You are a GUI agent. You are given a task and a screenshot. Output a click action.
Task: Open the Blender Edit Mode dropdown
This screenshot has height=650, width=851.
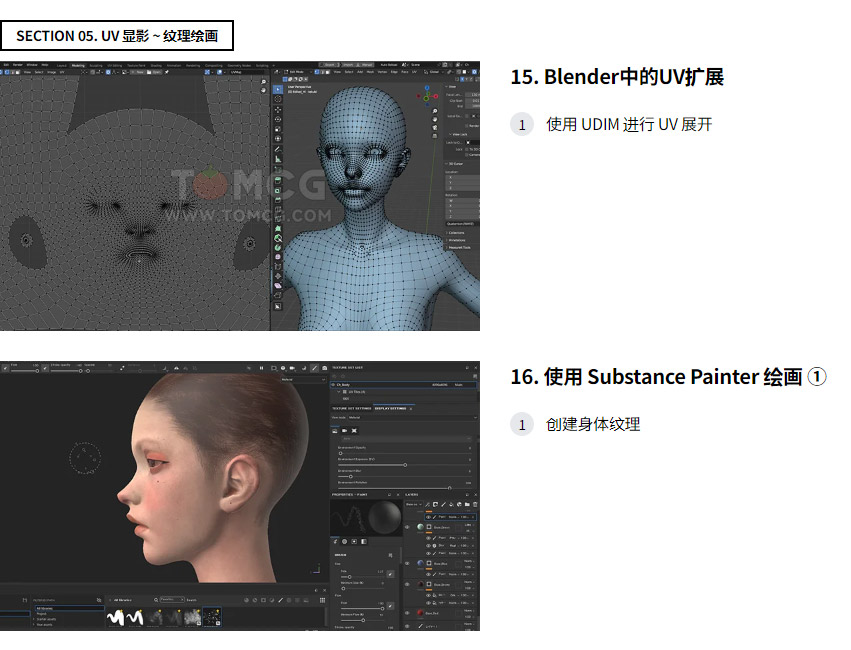(297, 72)
